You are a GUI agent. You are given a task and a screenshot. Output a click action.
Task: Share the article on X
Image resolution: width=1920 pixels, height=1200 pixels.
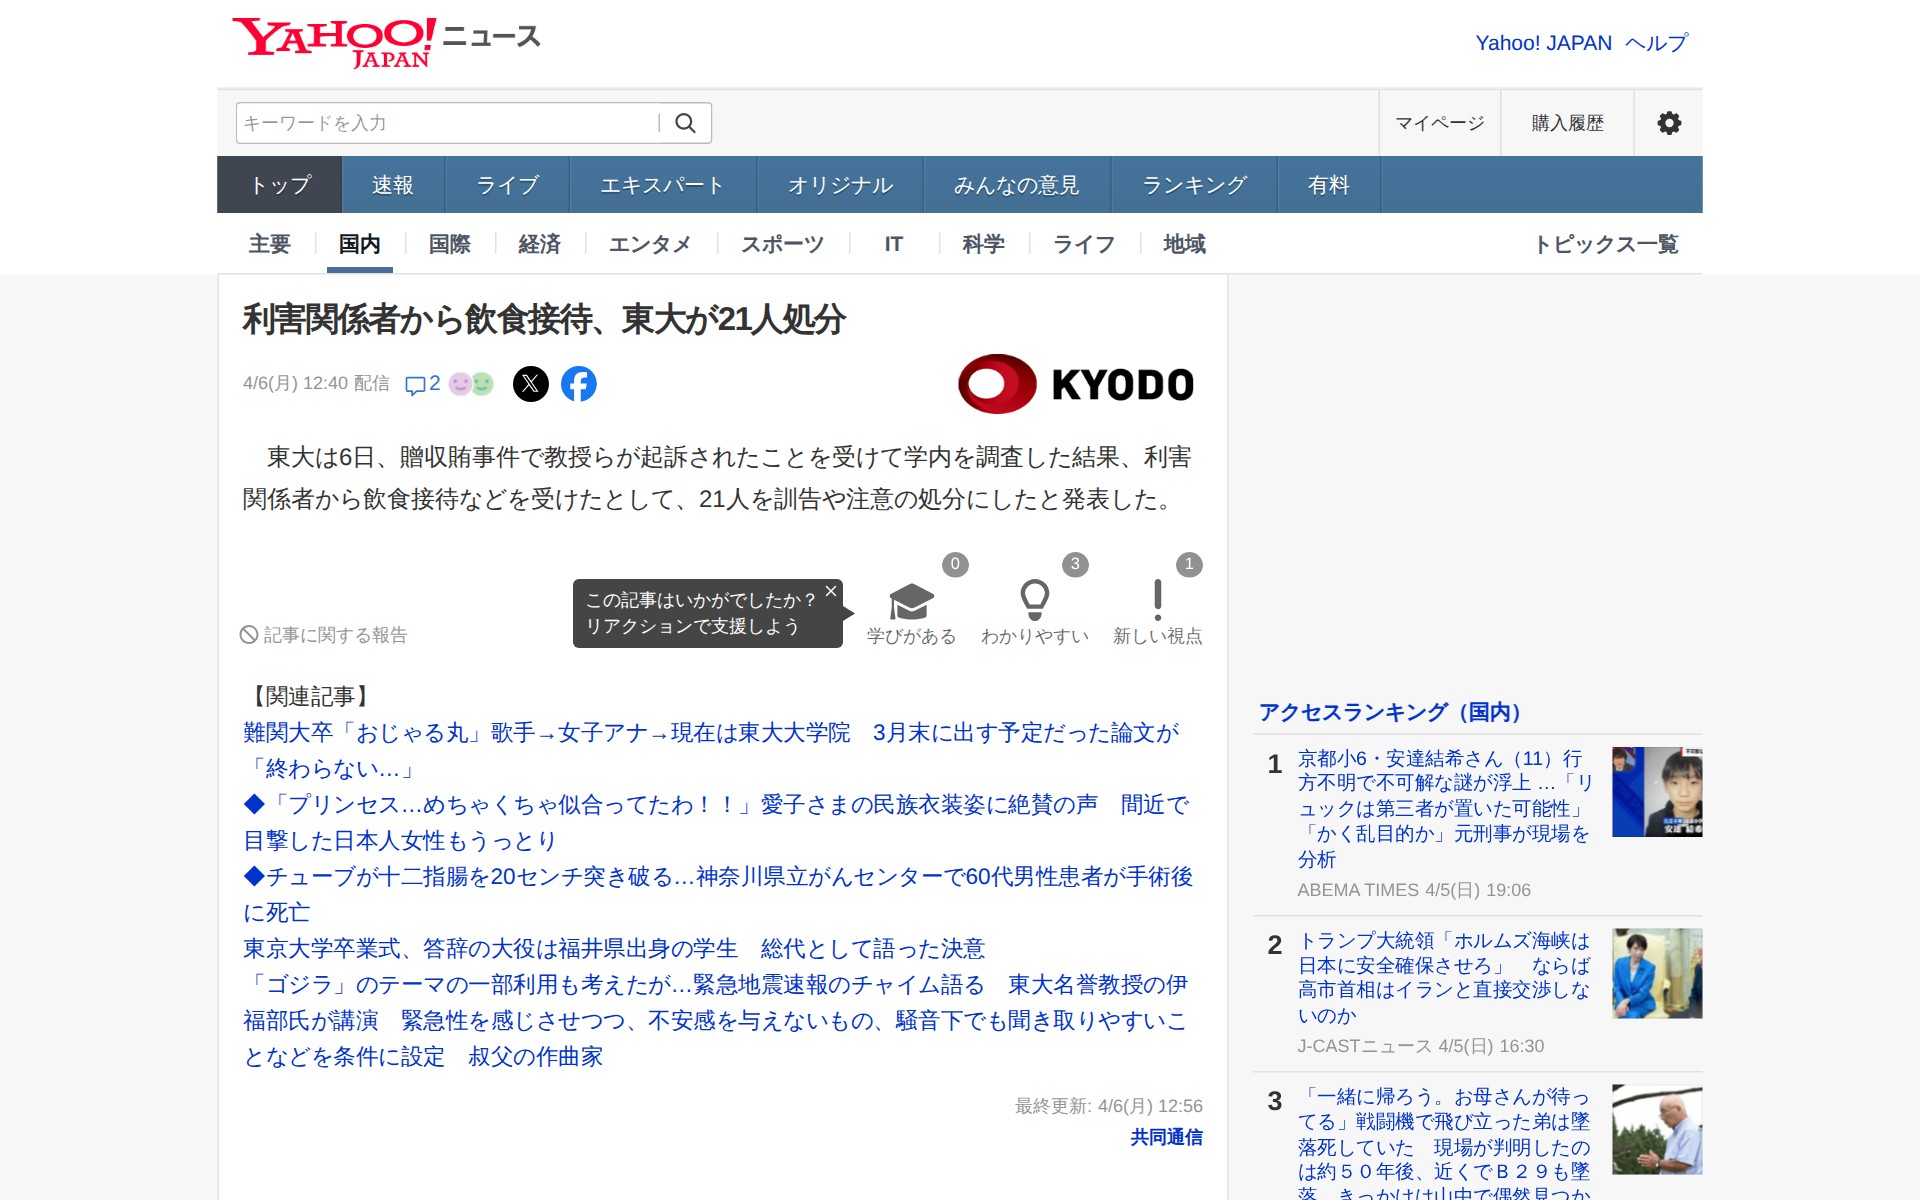click(530, 384)
